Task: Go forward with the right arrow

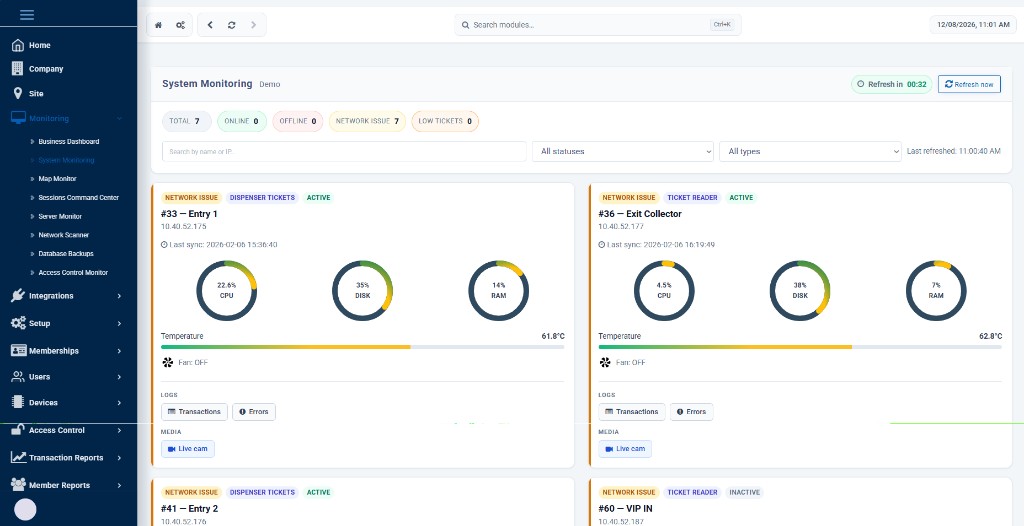Action: coord(253,25)
